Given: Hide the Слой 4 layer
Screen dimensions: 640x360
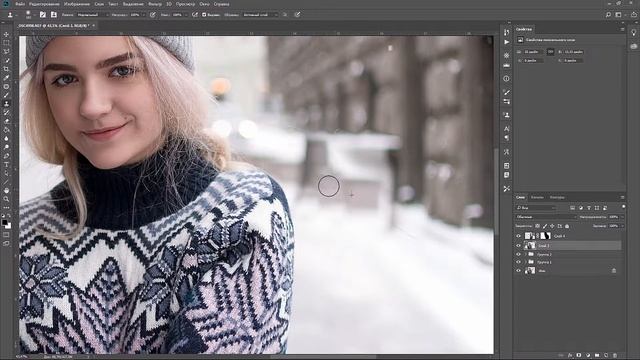Looking at the screenshot, I should click(x=518, y=236).
